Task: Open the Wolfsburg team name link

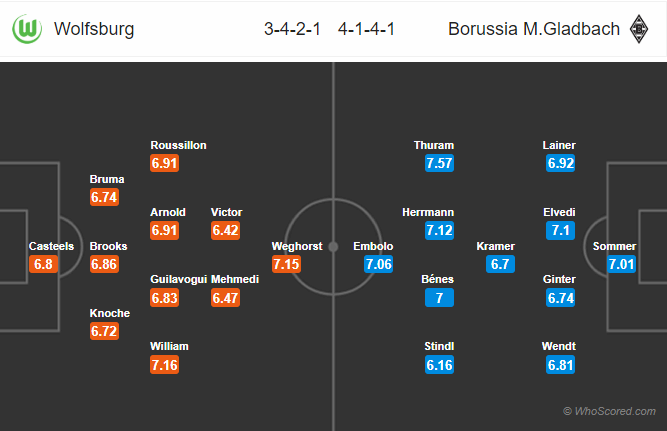Action: pos(94,29)
